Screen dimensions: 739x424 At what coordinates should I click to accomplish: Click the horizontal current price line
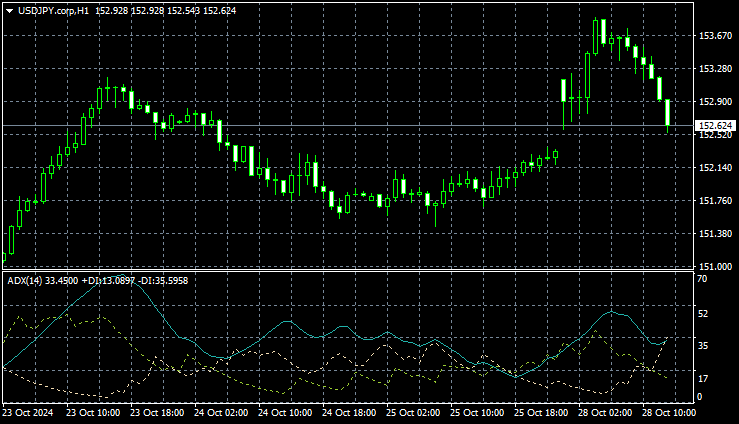[300, 126]
